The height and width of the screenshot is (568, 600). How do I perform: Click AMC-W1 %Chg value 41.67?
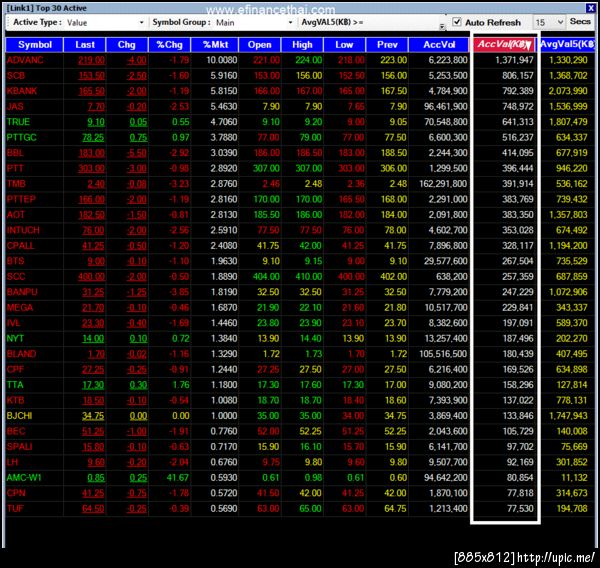point(178,478)
